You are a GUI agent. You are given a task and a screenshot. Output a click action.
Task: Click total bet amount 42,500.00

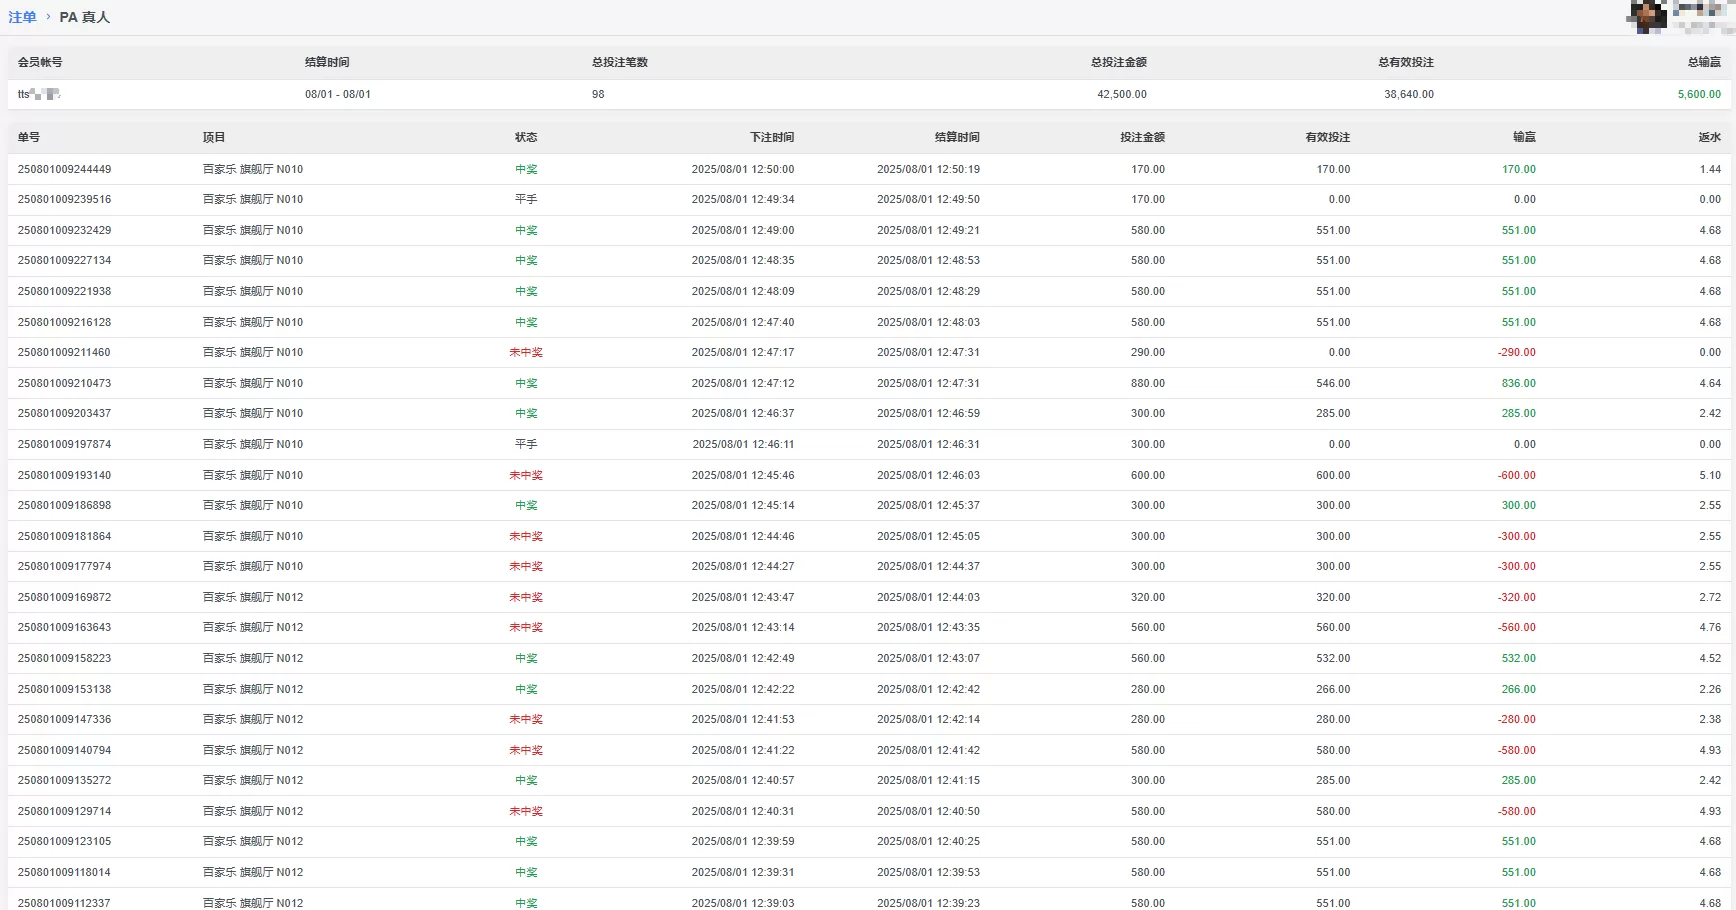pyautogui.click(x=1122, y=94)
